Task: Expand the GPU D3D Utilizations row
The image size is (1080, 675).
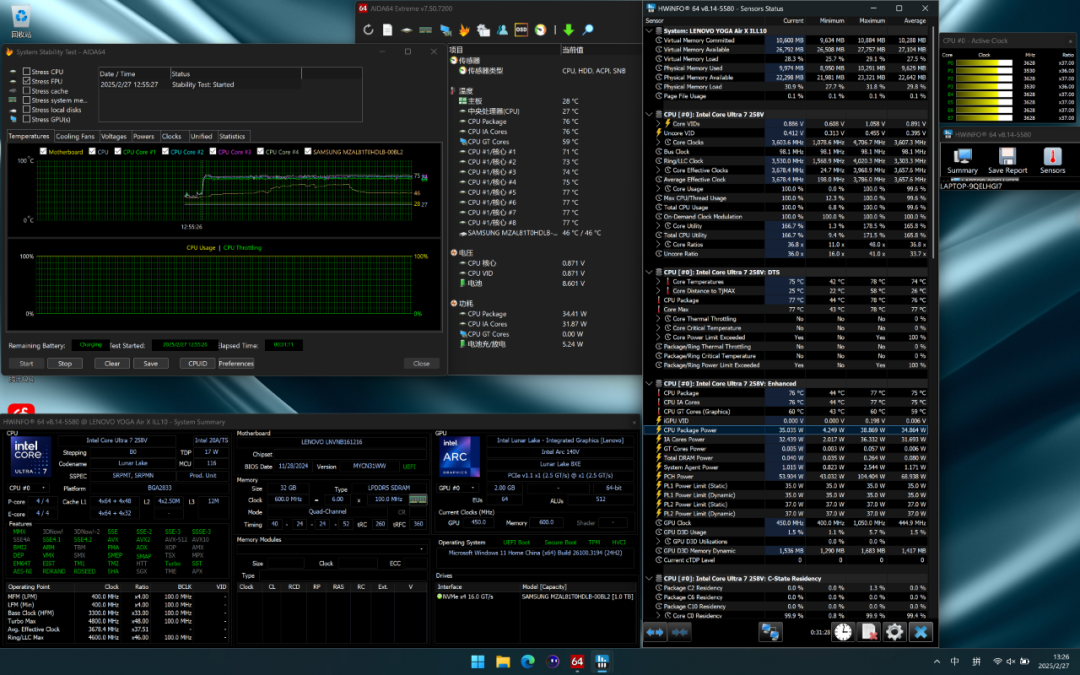Action: 657,541
